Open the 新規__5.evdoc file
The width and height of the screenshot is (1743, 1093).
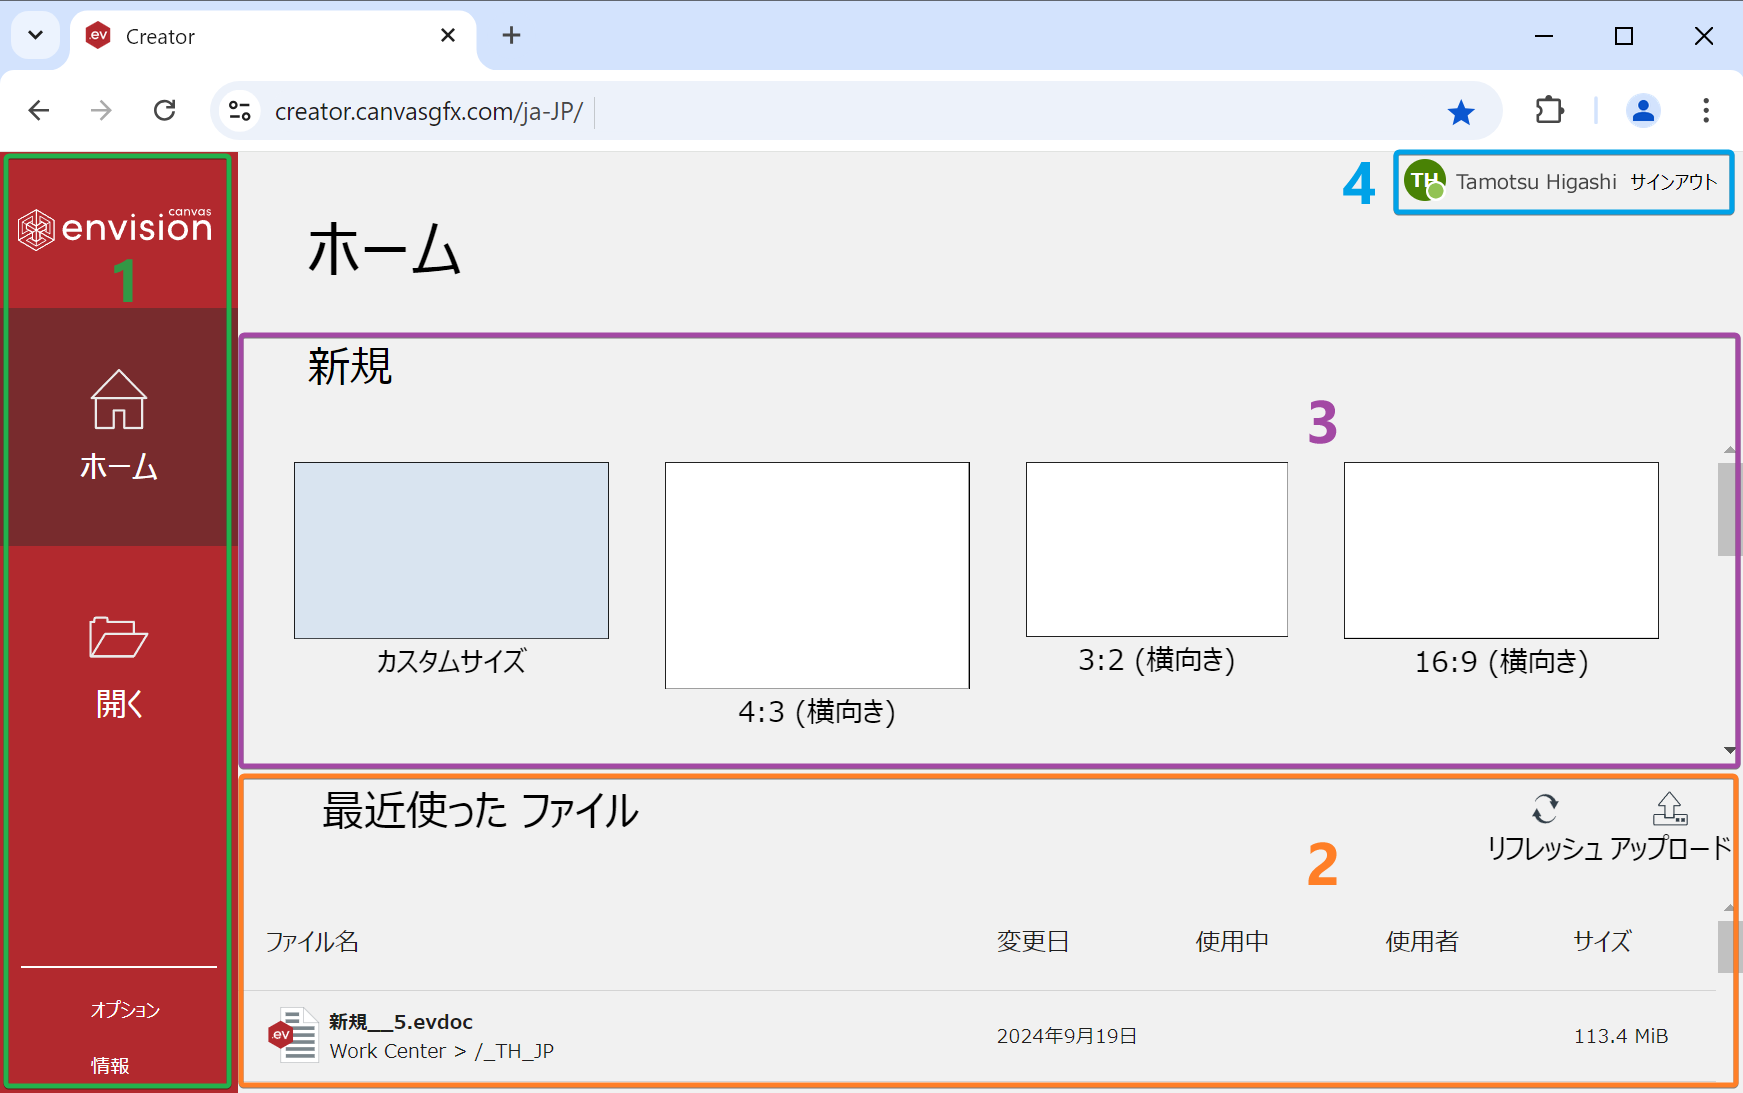coord(401,1022)
